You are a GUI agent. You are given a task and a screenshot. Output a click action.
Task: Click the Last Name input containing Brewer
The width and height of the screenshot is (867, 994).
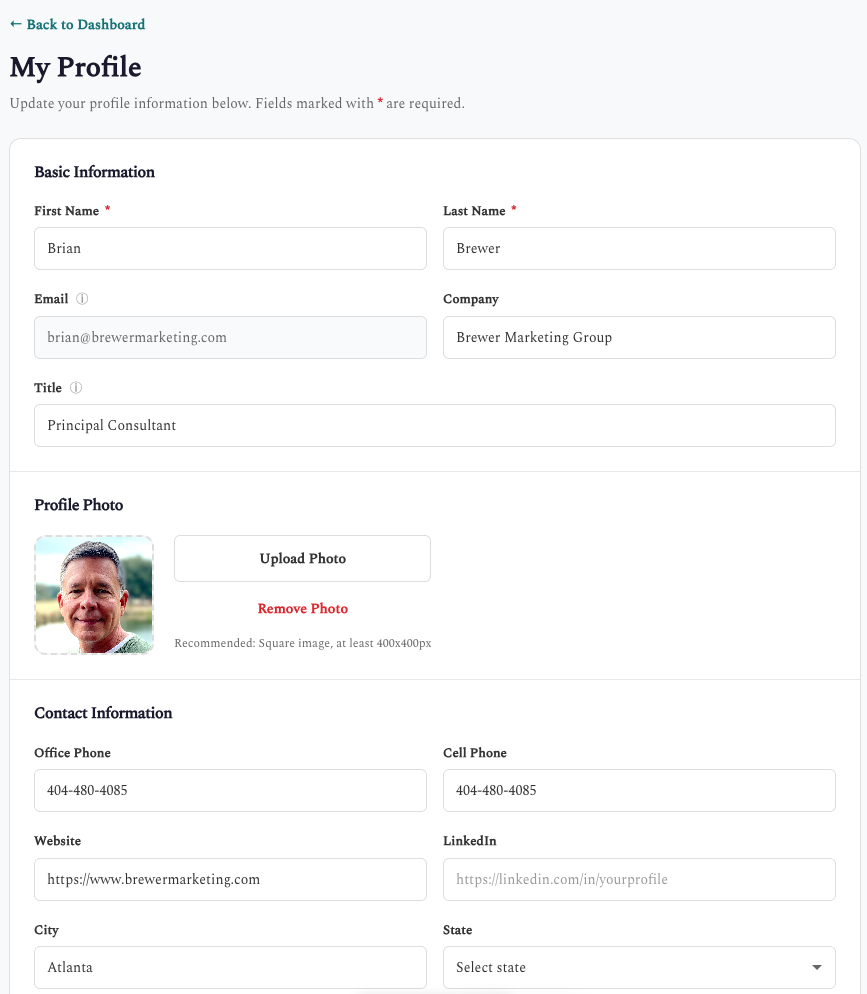pos(639,248)
